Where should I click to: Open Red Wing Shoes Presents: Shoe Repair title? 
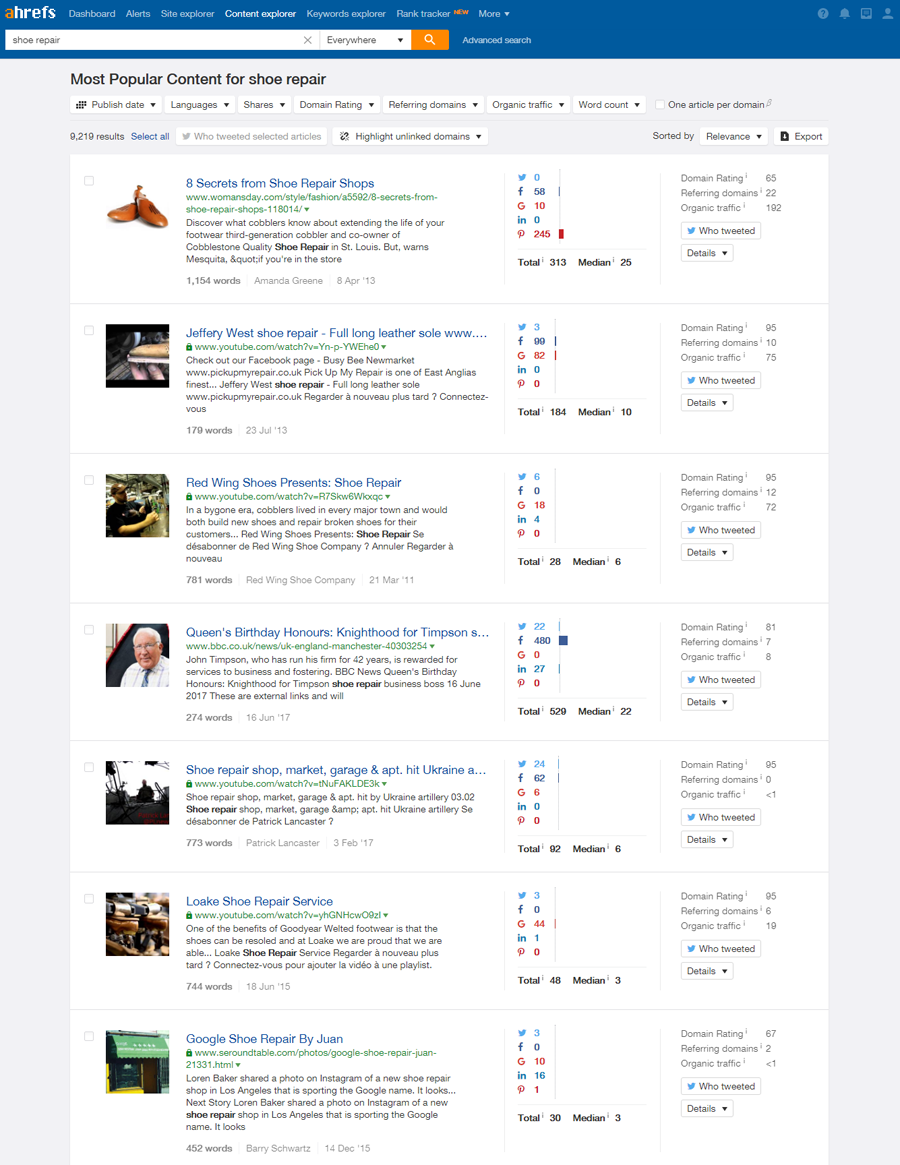[294, 483]
